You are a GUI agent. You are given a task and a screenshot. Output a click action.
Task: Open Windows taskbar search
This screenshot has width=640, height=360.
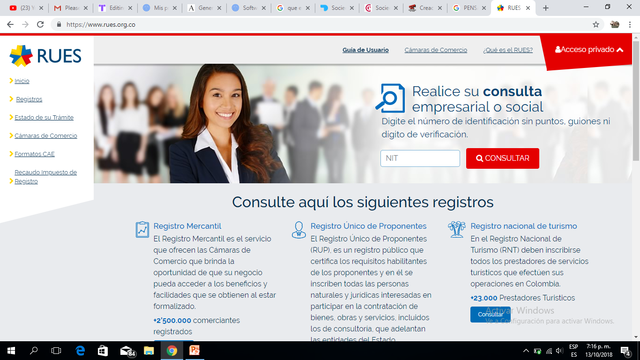coord(34,351)
